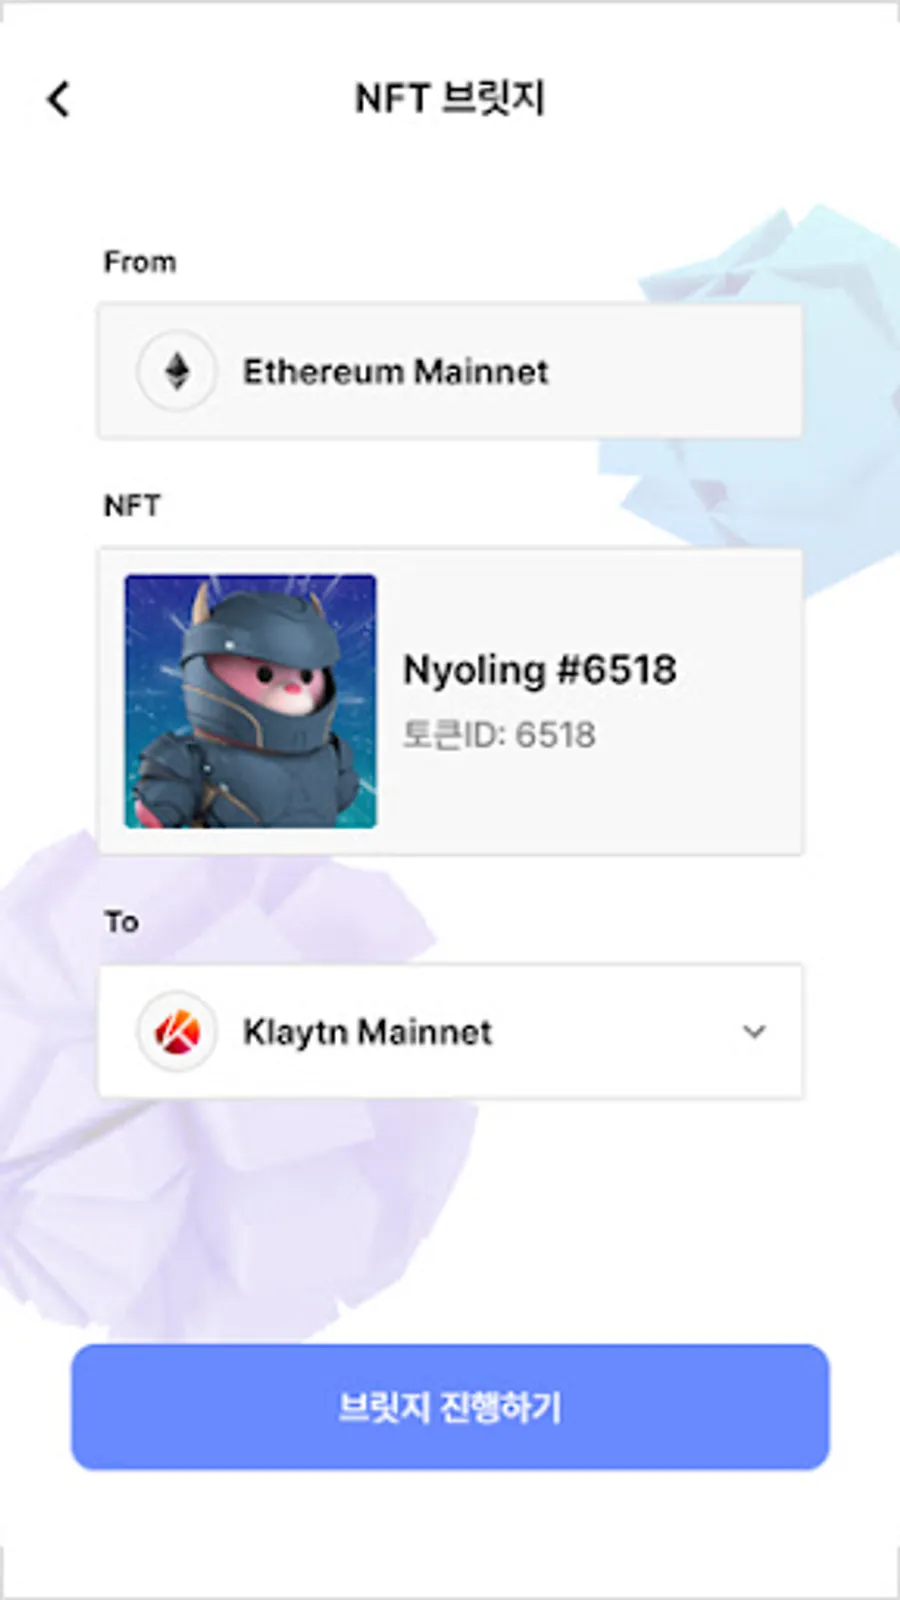Click the Nyoling #6518 title text
This screenshot has height=1600, width=900.
point(540,670)
